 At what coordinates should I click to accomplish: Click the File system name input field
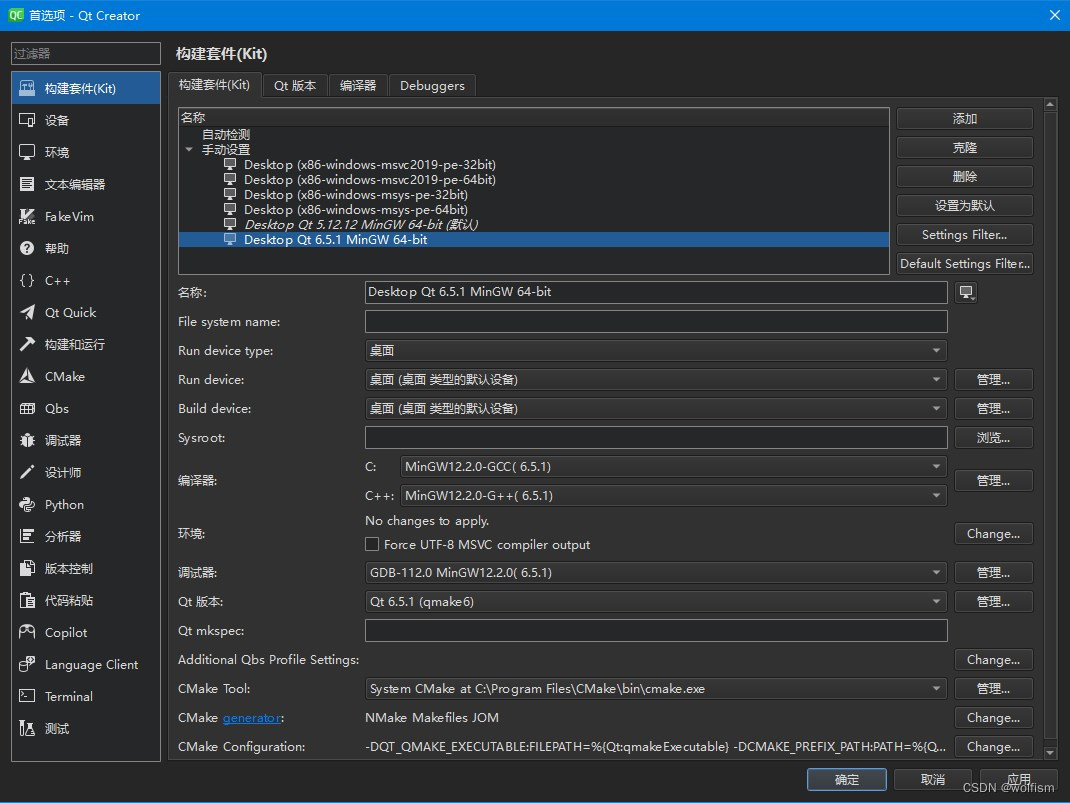pos(656,321)
